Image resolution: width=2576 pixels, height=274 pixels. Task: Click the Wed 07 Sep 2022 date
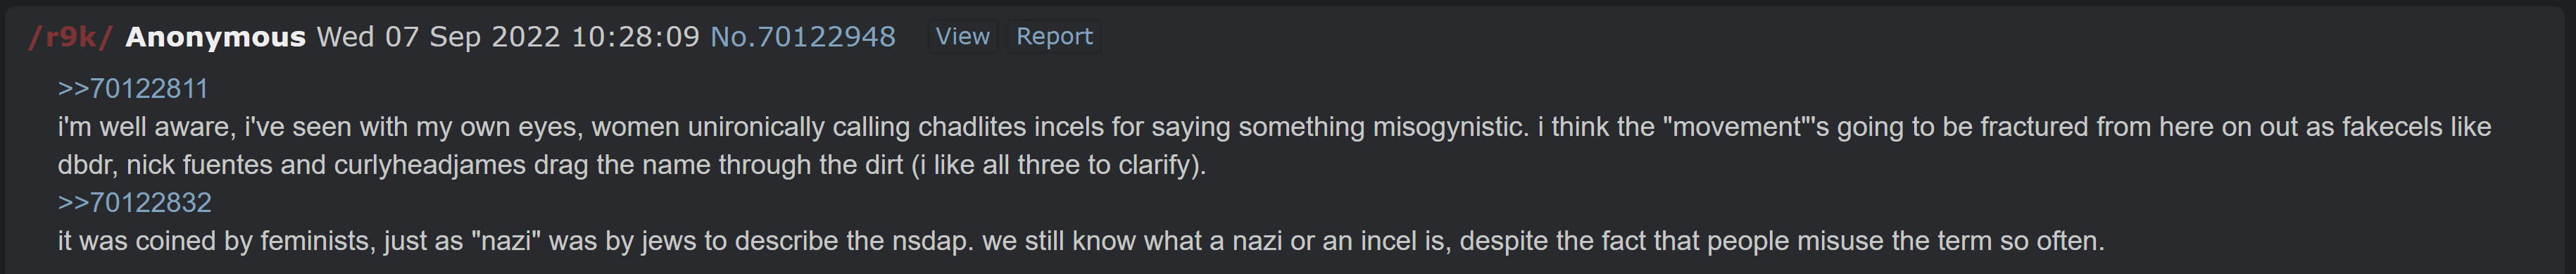[x=438, y=37]
